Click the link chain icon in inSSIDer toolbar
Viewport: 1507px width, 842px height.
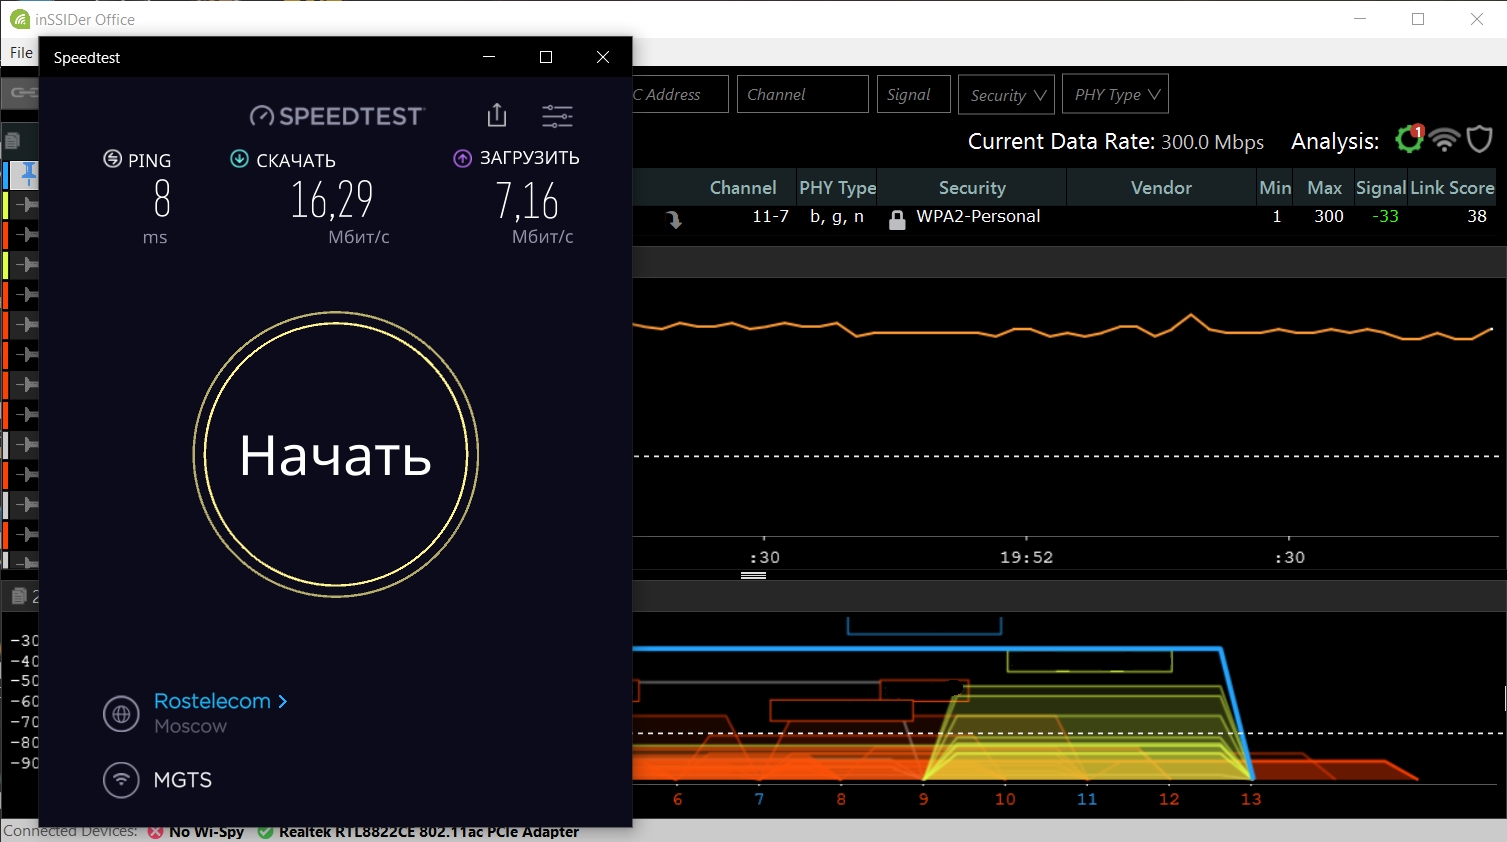[22, 93]
